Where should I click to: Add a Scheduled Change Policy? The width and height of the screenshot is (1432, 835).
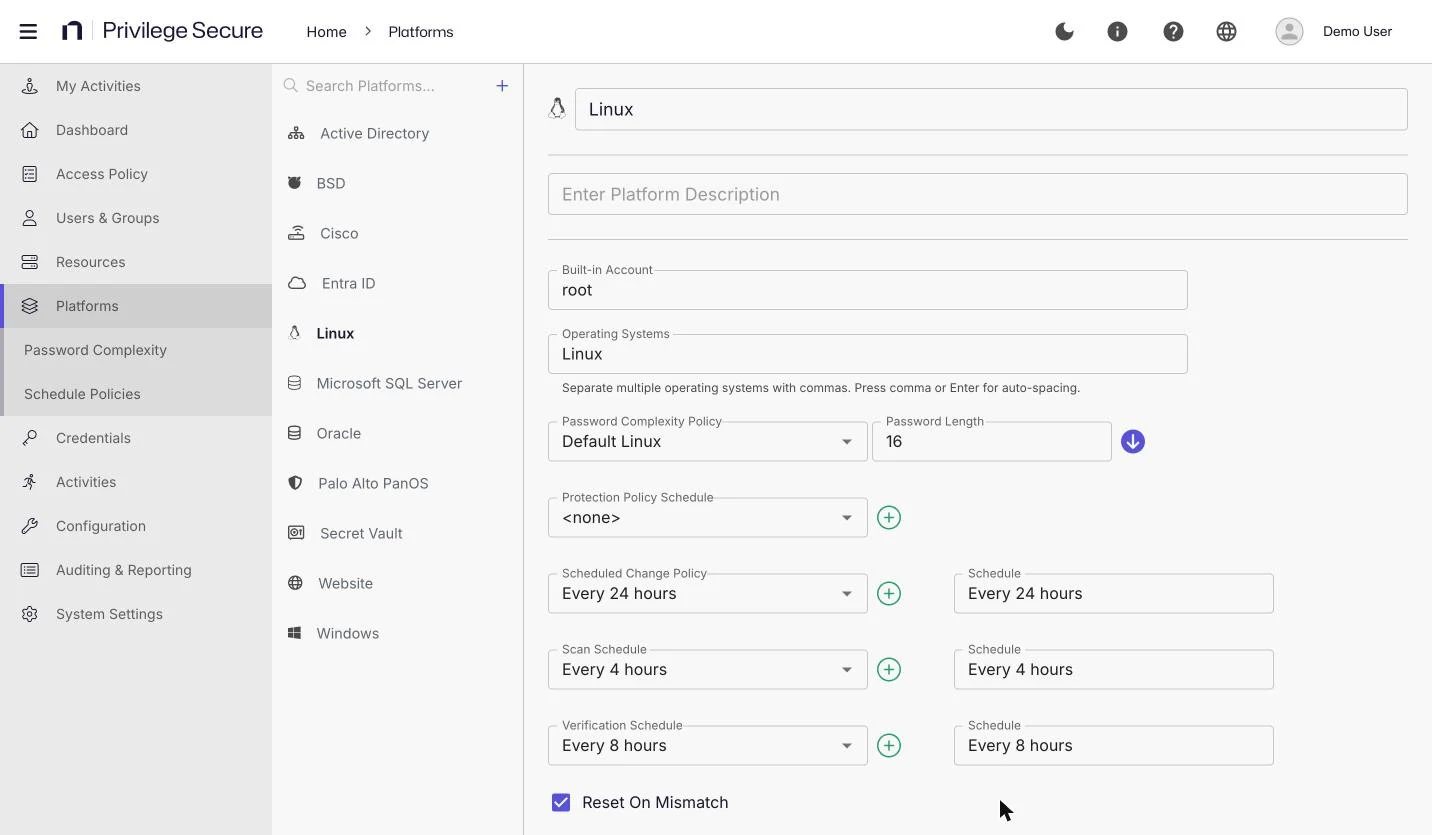[888, 593]
